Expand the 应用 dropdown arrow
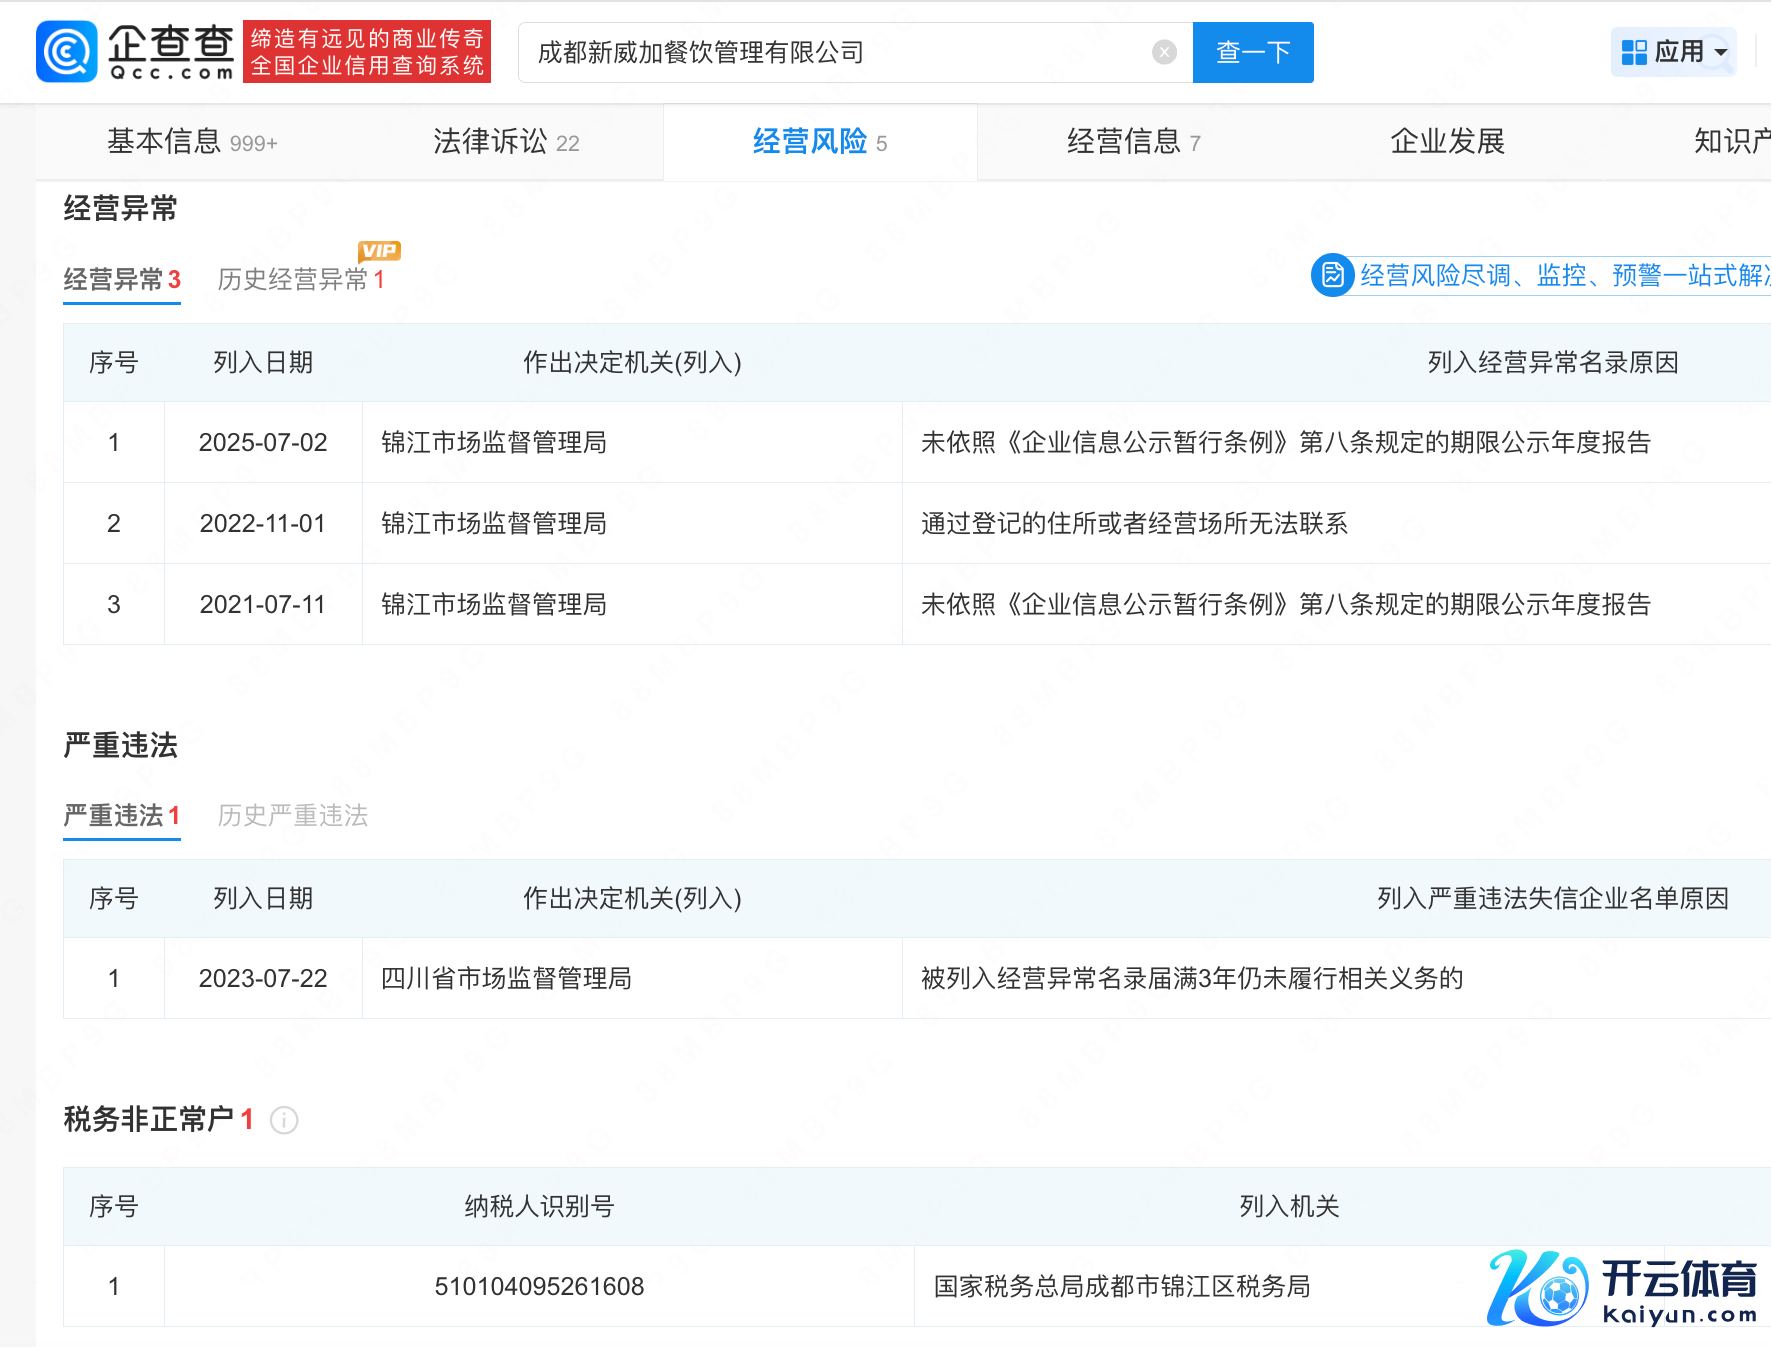The height and width of the screenshot is (1348, 1772). coord(1721,52)
